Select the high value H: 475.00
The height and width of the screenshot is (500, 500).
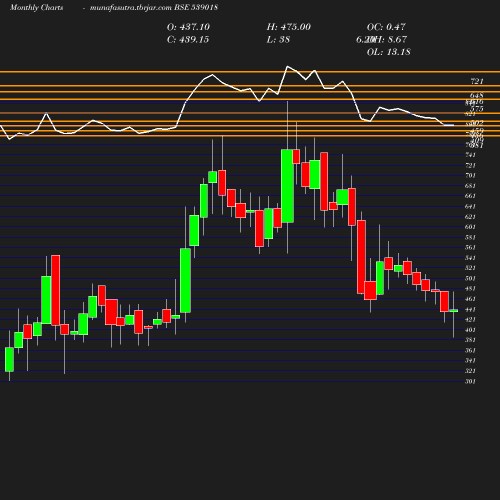click(289, 27)
